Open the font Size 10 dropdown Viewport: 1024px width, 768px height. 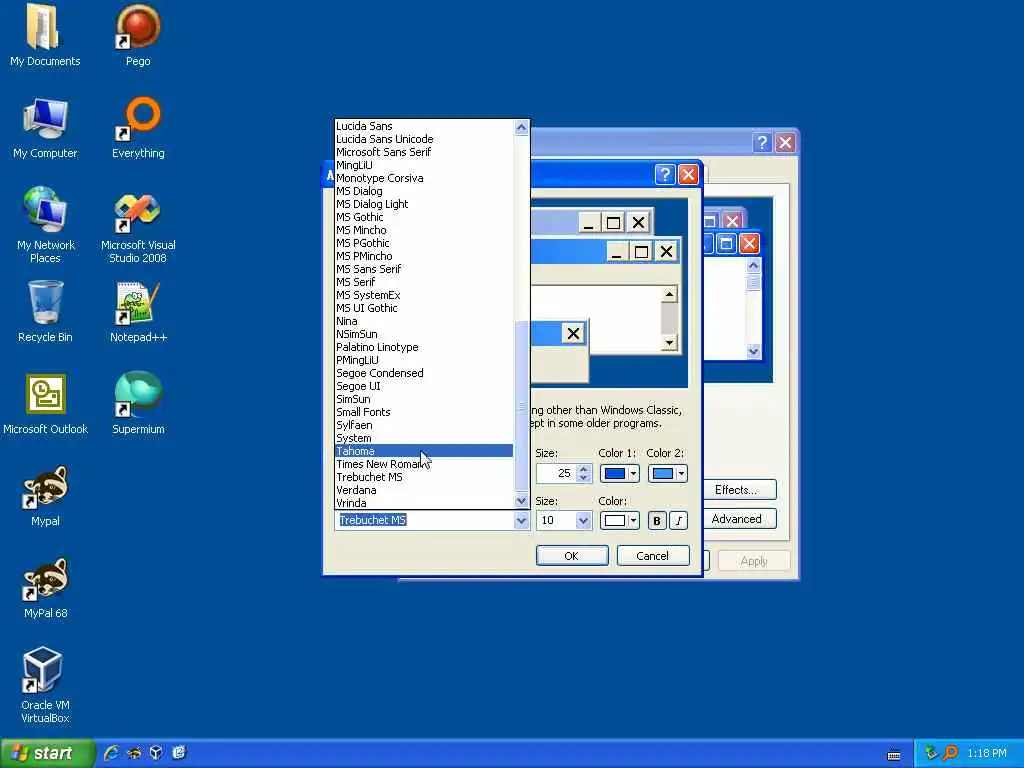[x=583, y=520]
